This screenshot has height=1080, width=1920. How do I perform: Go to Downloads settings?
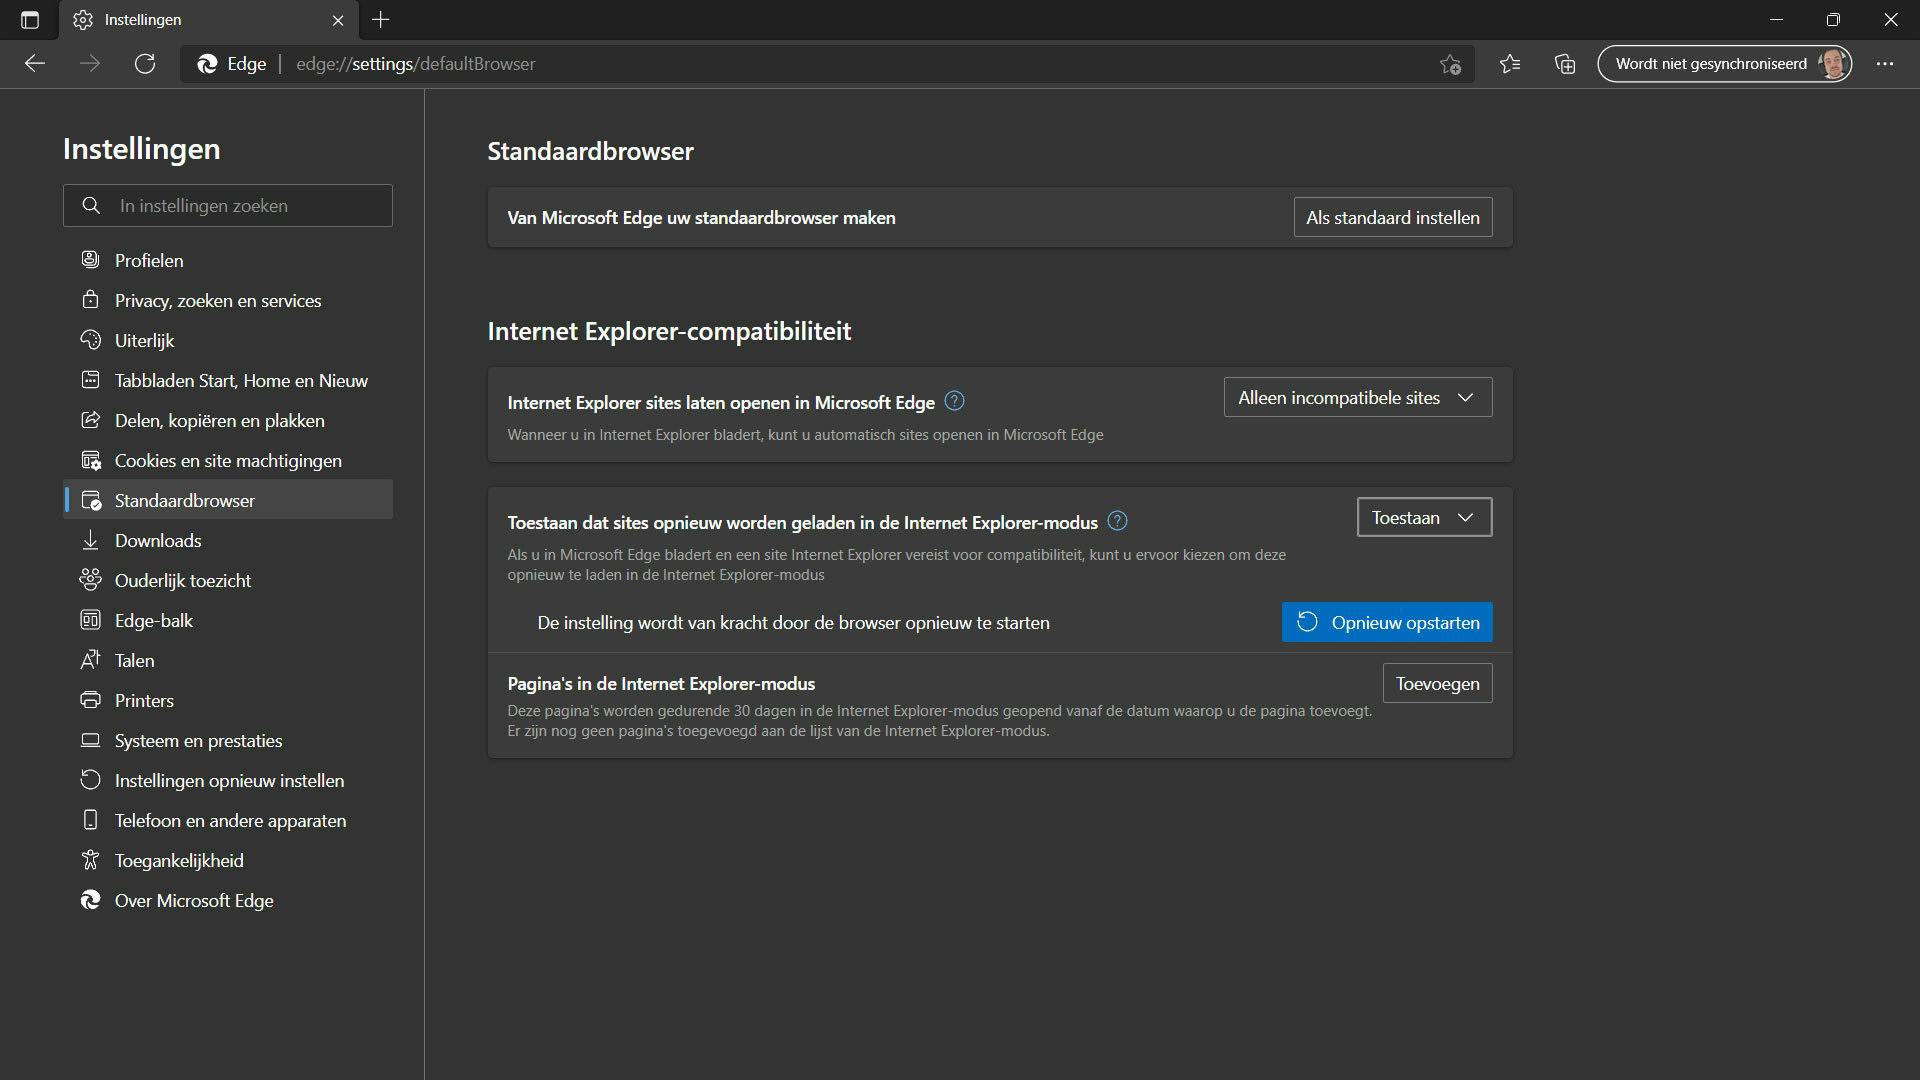pyautogui.click(x=158, y=540)
